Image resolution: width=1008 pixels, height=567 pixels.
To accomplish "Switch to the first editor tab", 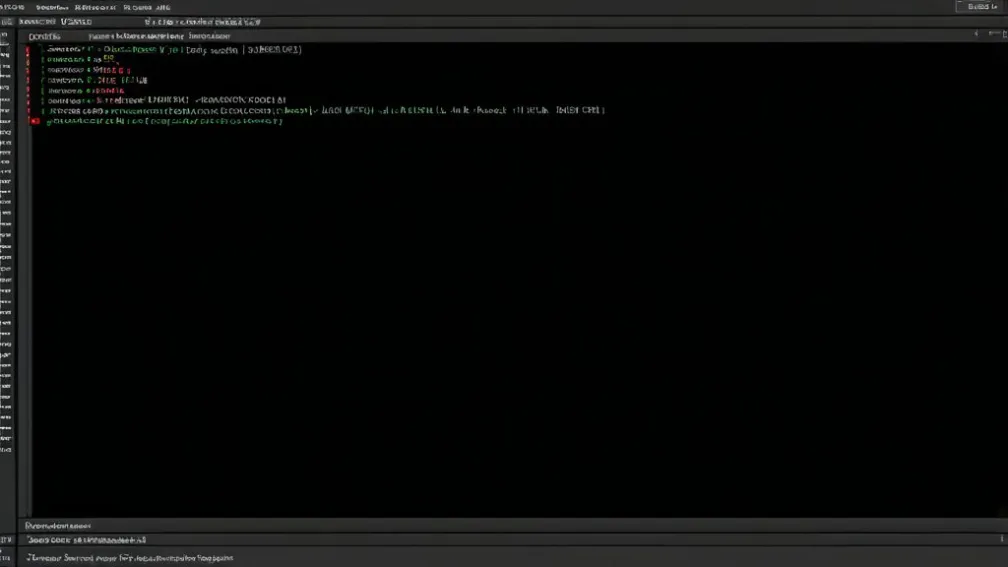I will click(x=46, y=35).
